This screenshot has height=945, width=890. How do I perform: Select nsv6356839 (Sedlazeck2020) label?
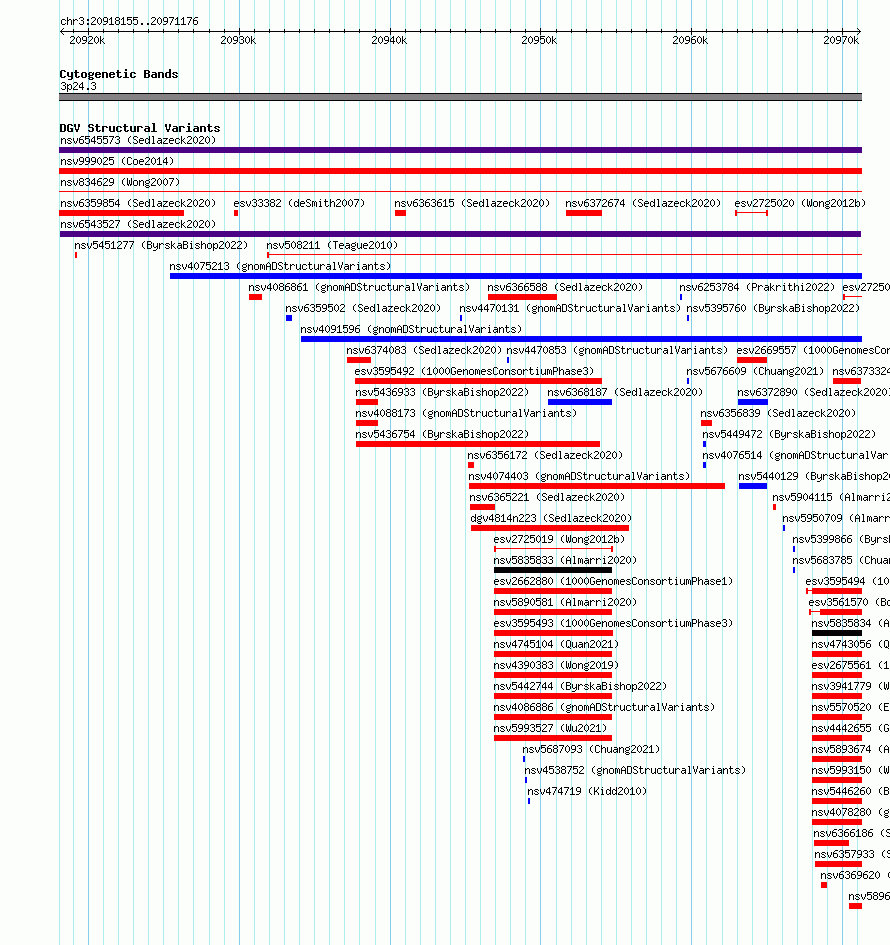click(779, 413)
